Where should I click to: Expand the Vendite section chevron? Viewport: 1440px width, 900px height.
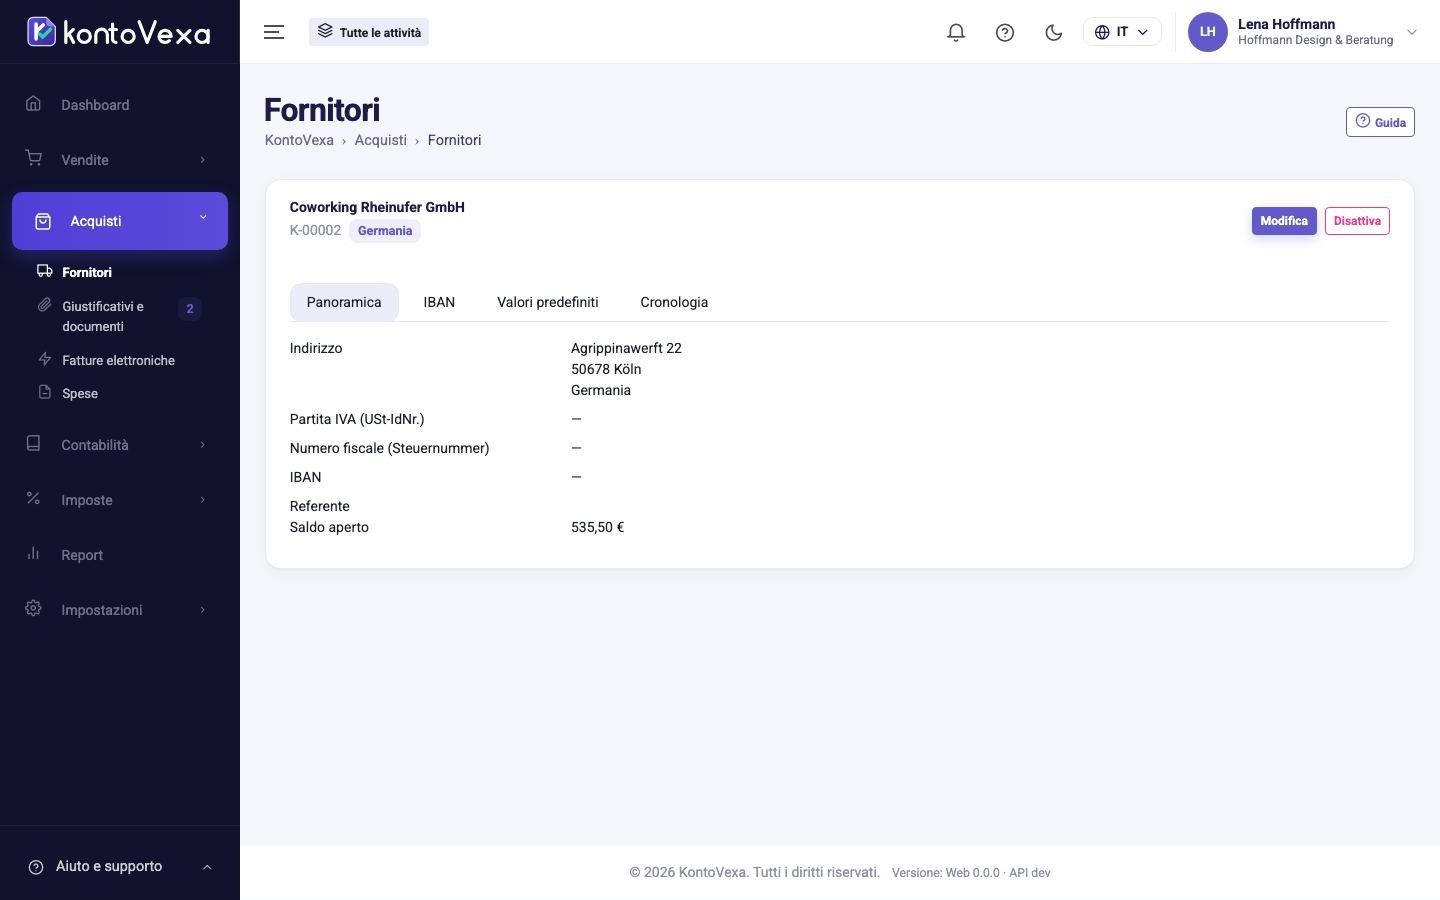click(x=202, y=160)
